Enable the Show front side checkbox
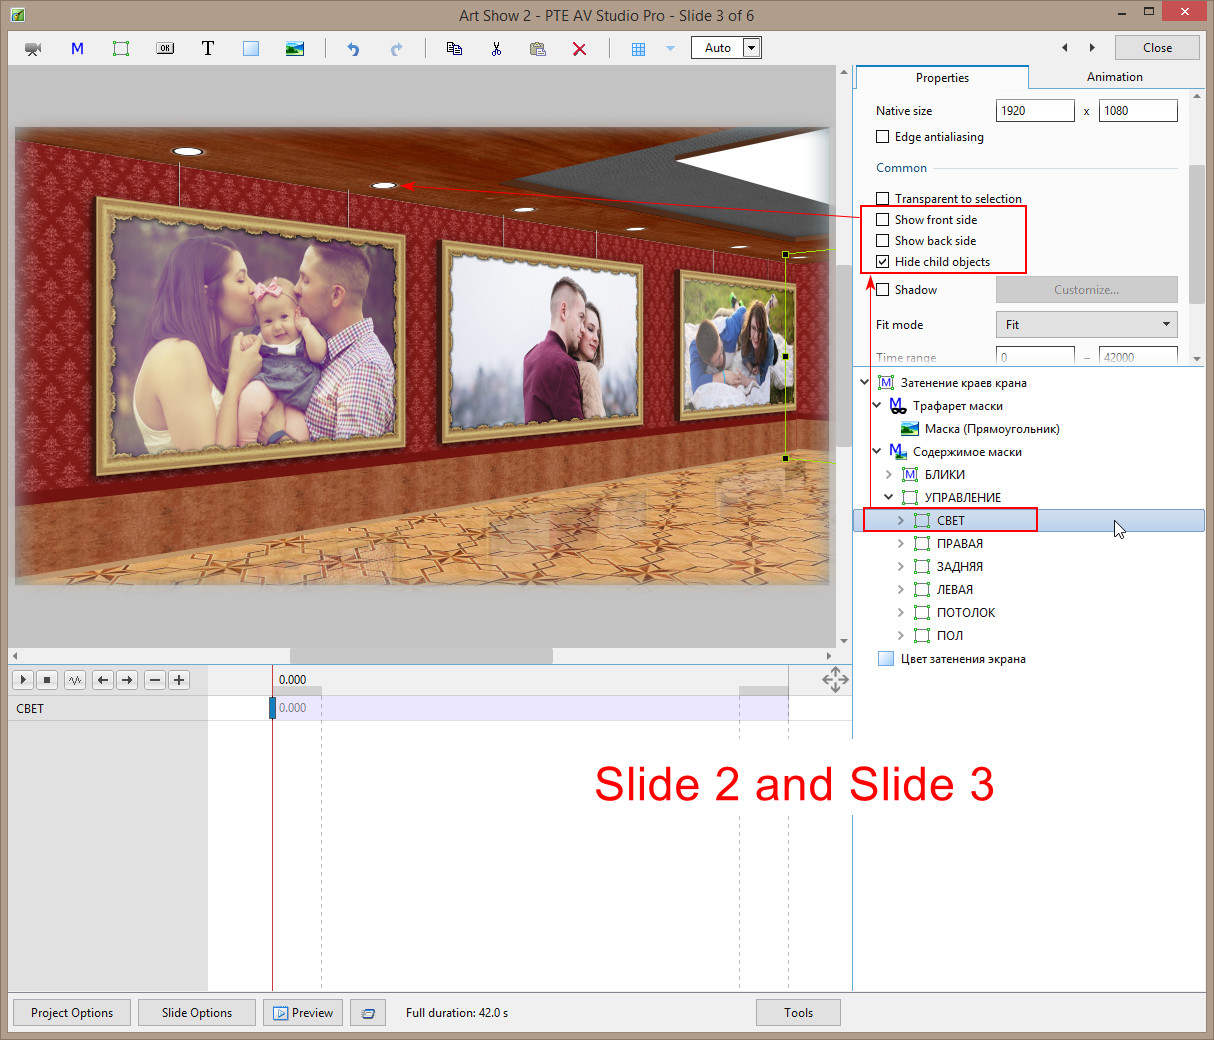1214x1040 pixels. tap(883, 220)
